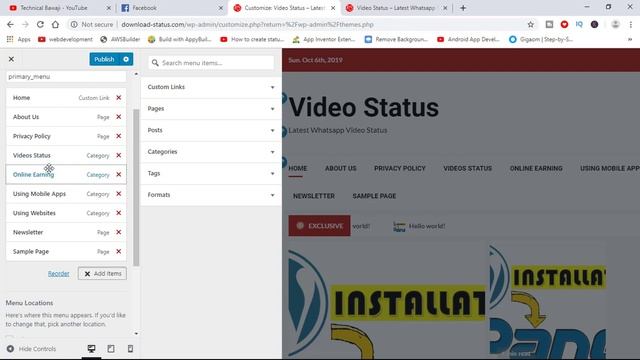This screenshot has height=360, width=640.
Task: Open ABOUT US in site preview
Action: [340, 168]
